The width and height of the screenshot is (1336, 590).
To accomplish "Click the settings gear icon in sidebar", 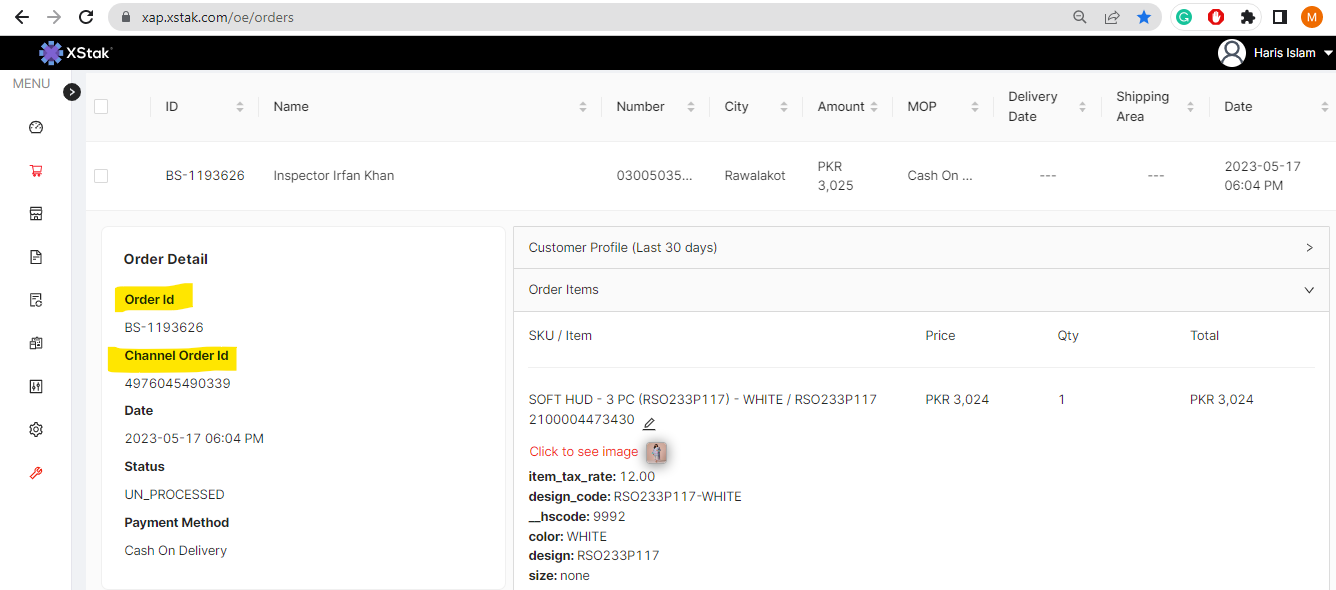I will tap(36, 430).
